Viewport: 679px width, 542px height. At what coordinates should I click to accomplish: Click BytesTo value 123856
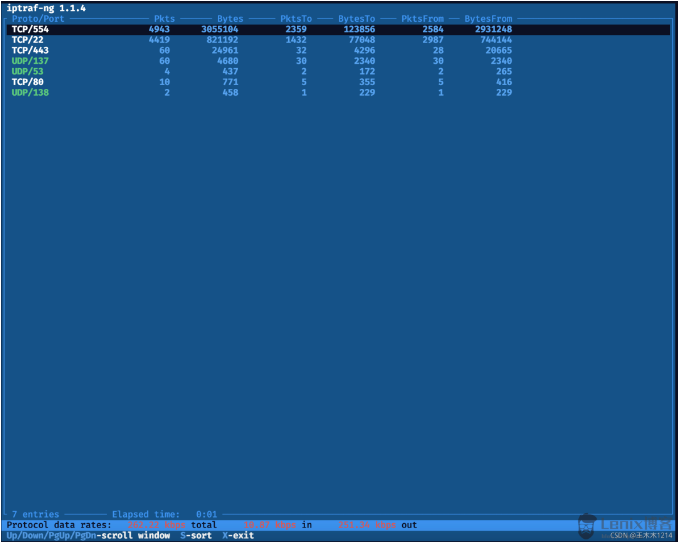pos(359,29)
